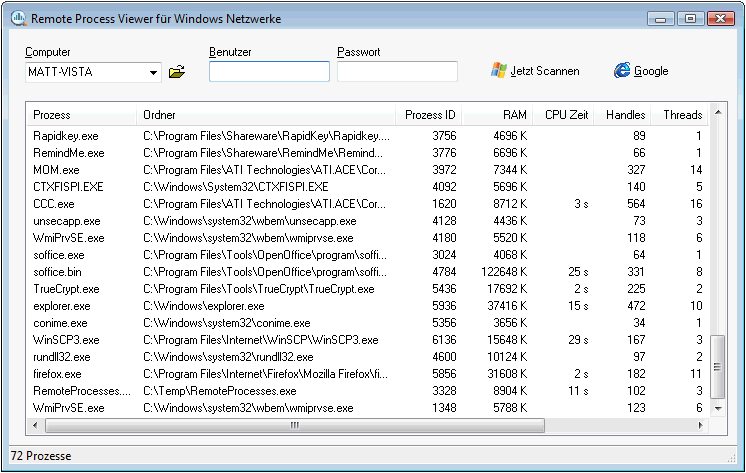Click the 37416 K RAM value

pos(507,306)
